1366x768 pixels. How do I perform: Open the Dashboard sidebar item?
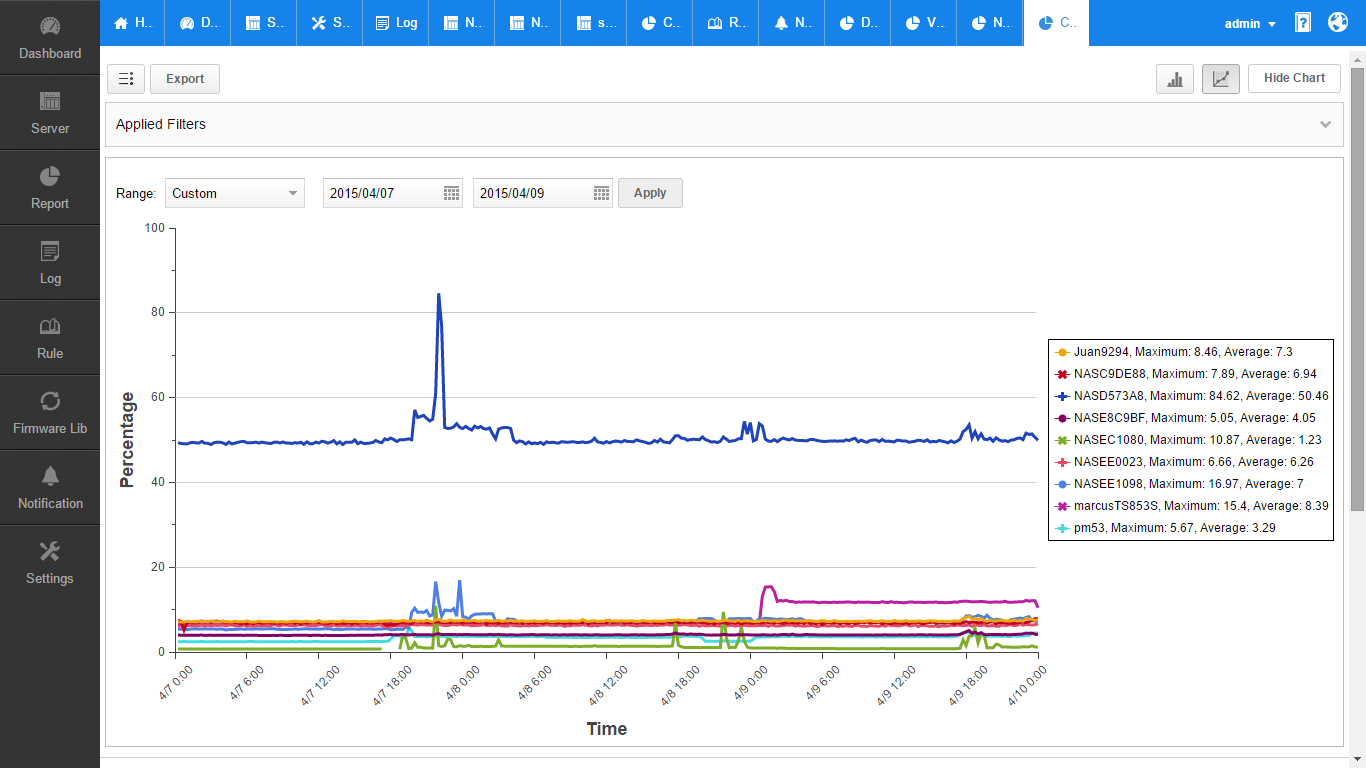tap(50, 38)
